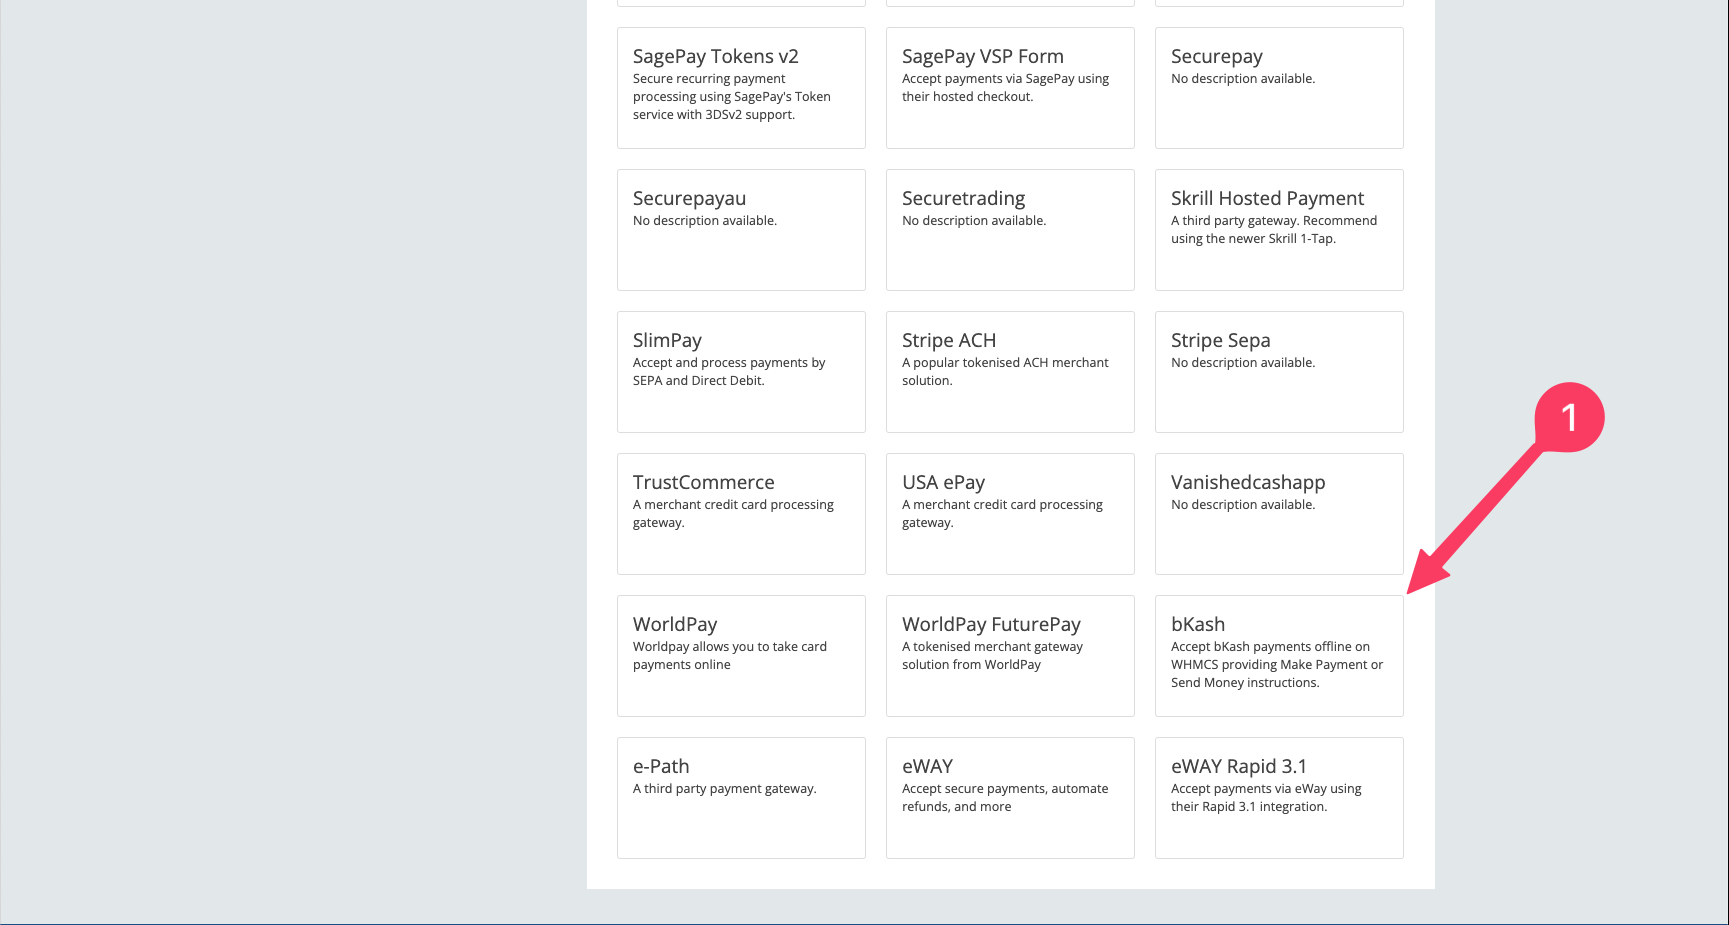Click the Skrill 1-Tap recommendation description
Screen dimensions: 1729x925
[x=1274, y=230]
